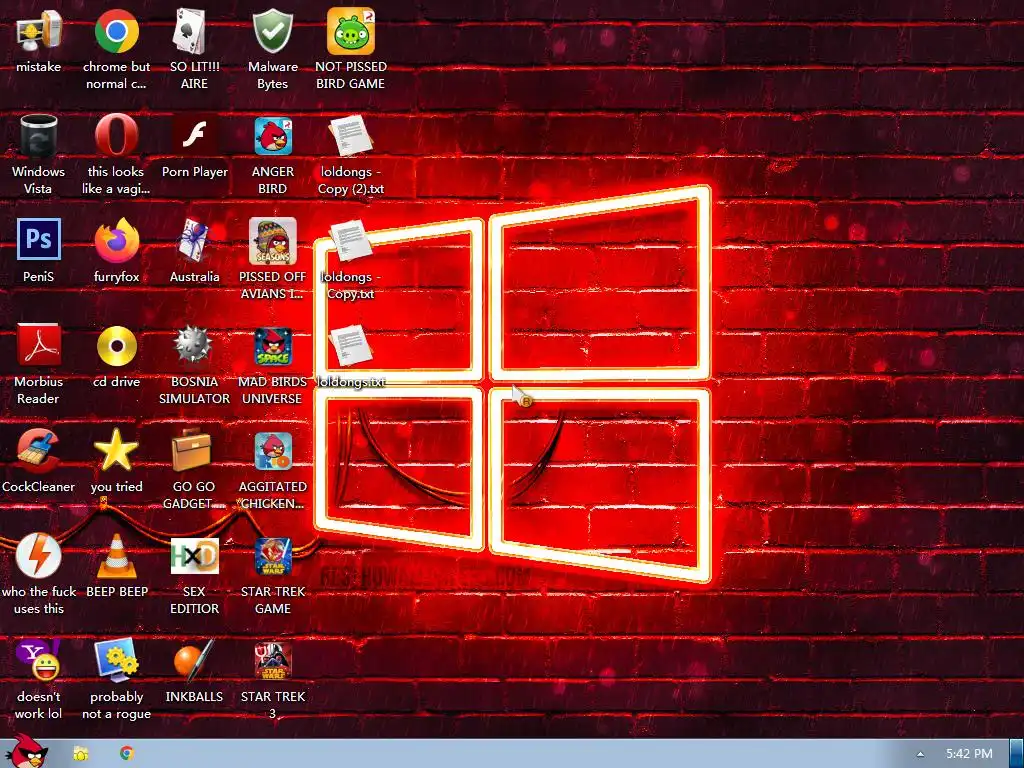
Task: Click the 5:42 PM taskbar clock
Action: 969,754
